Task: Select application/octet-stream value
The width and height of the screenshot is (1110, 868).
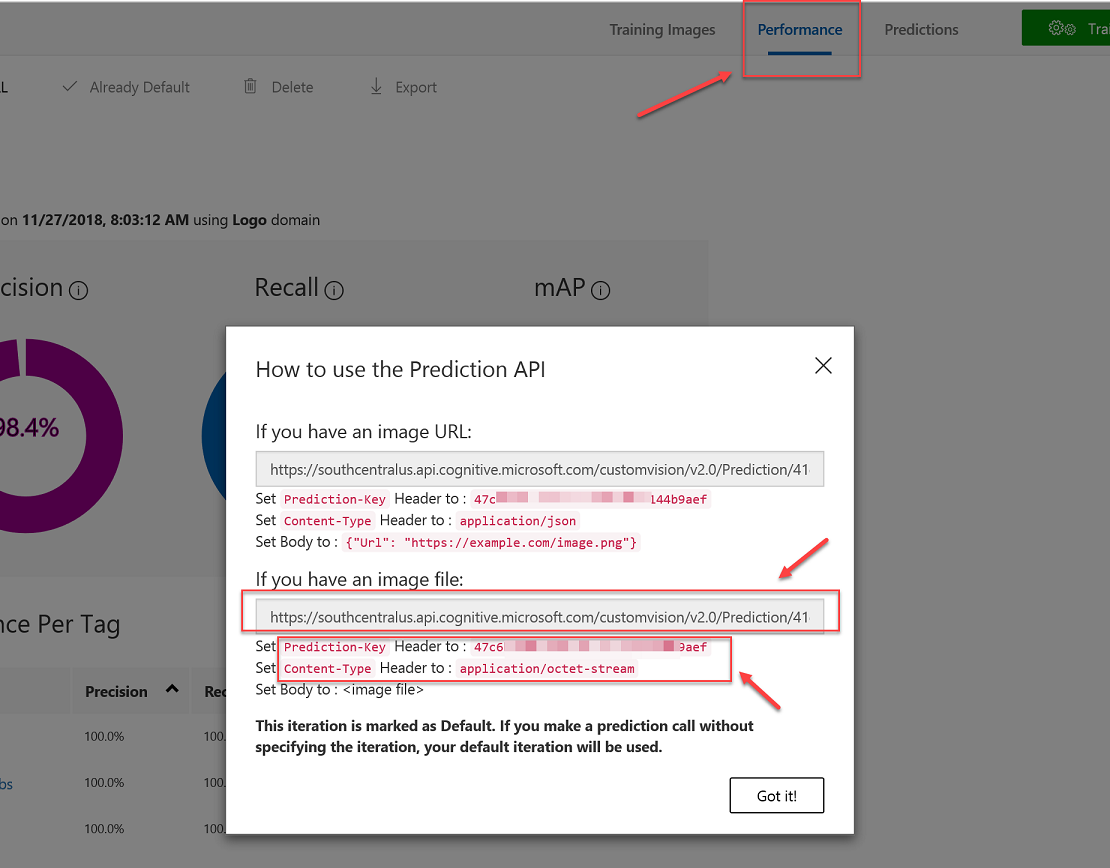Action: (x=547, y=668)
